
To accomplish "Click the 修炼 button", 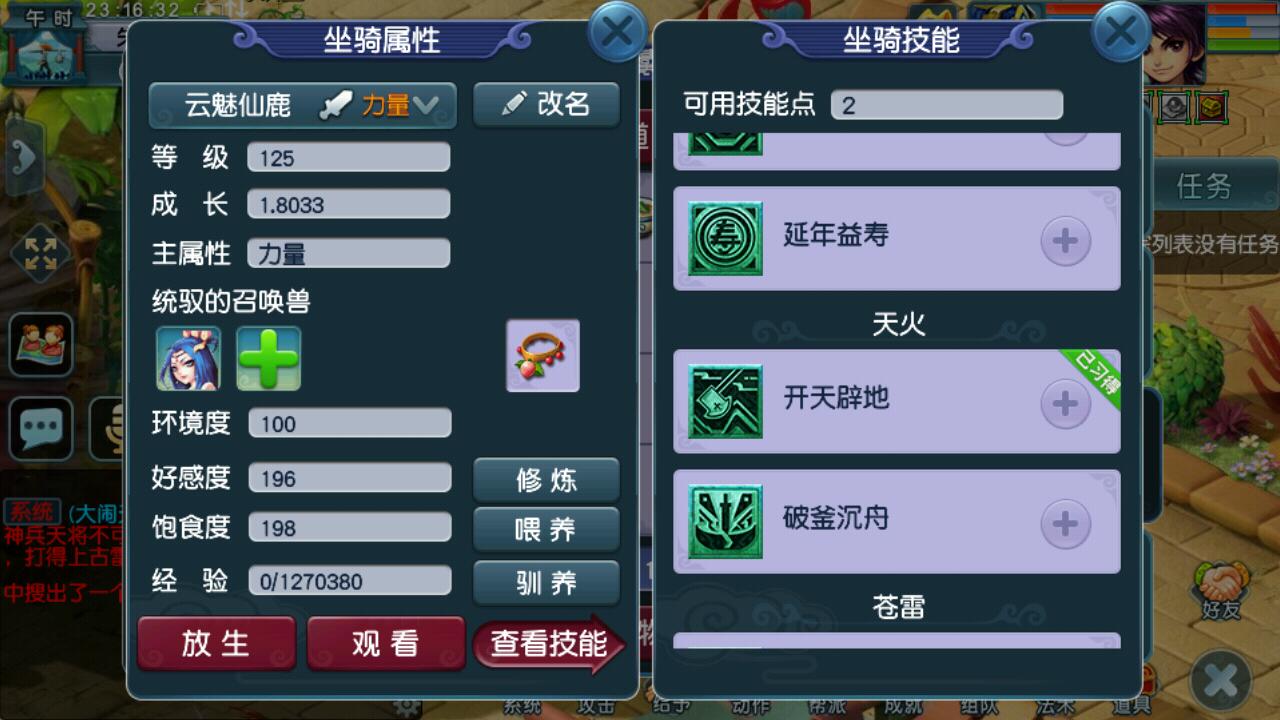I will pos(546,480).
